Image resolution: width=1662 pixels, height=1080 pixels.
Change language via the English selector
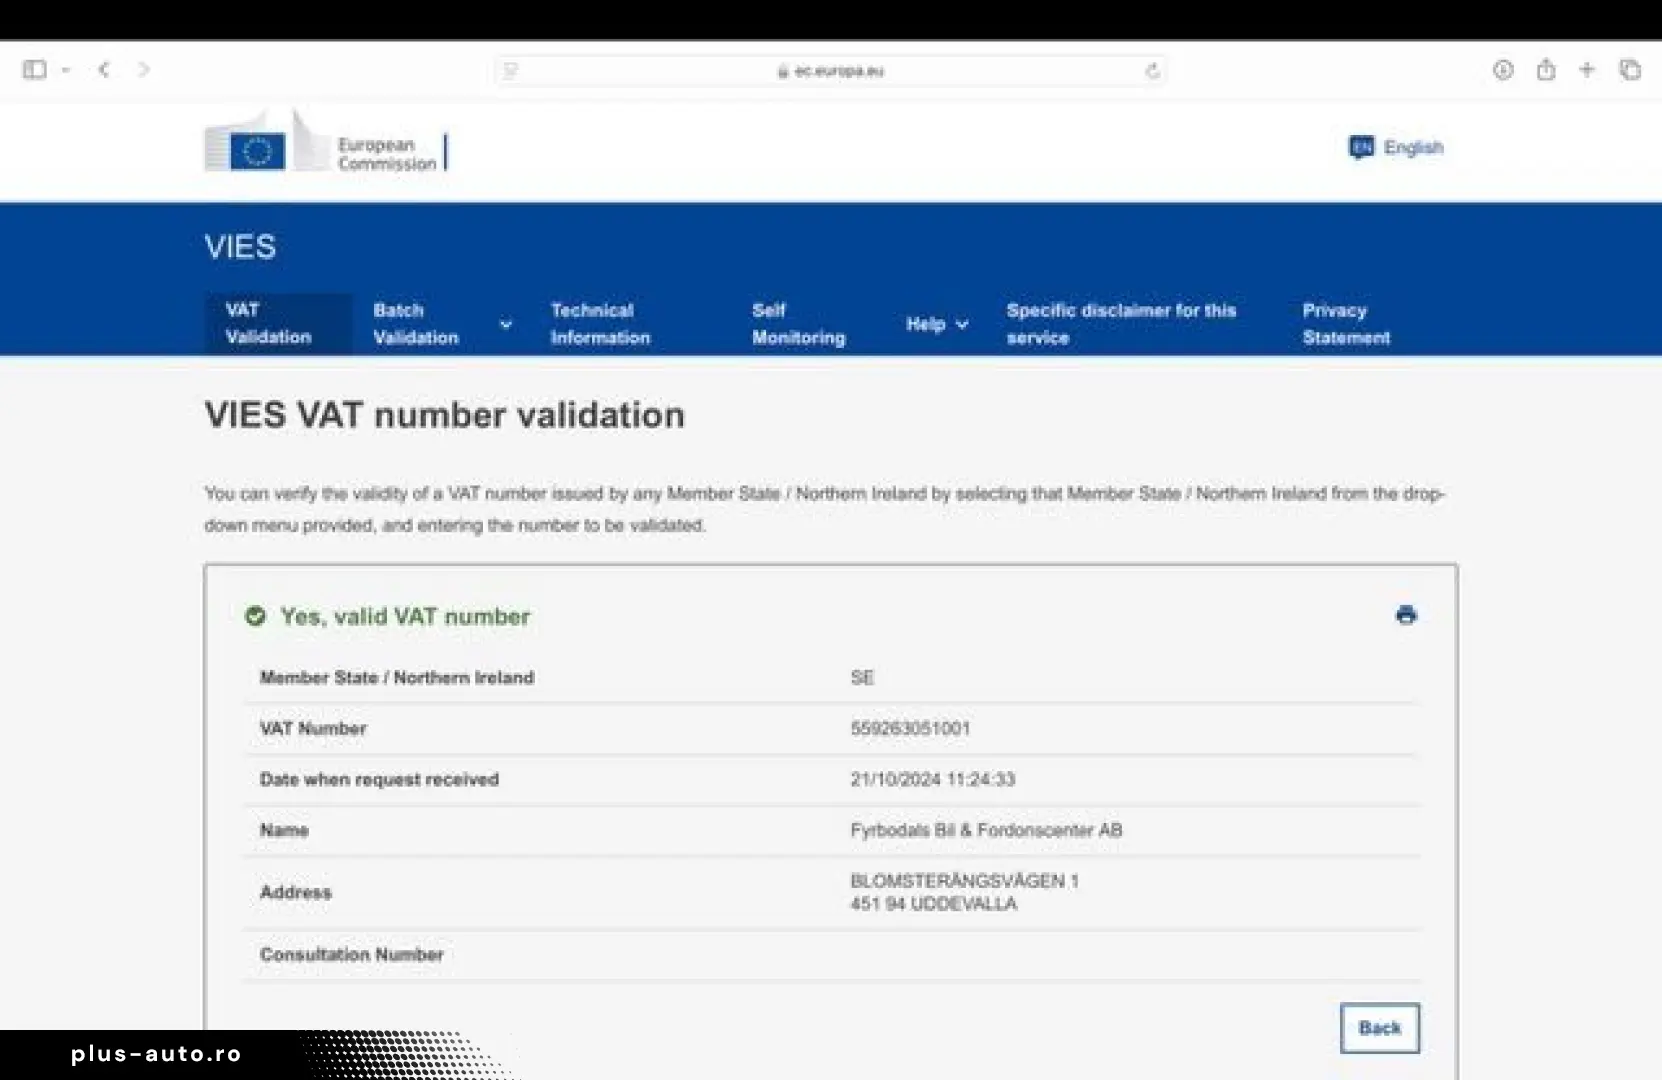pos(1396,148)
